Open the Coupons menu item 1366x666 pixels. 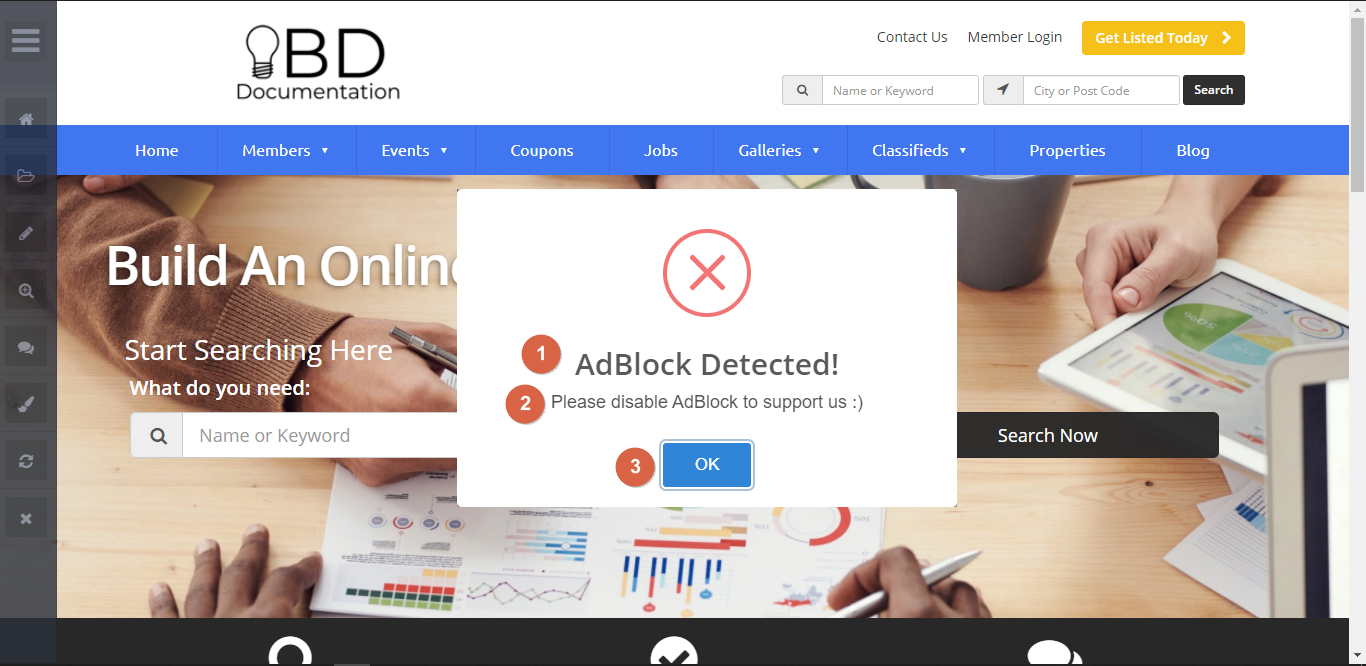542,150
